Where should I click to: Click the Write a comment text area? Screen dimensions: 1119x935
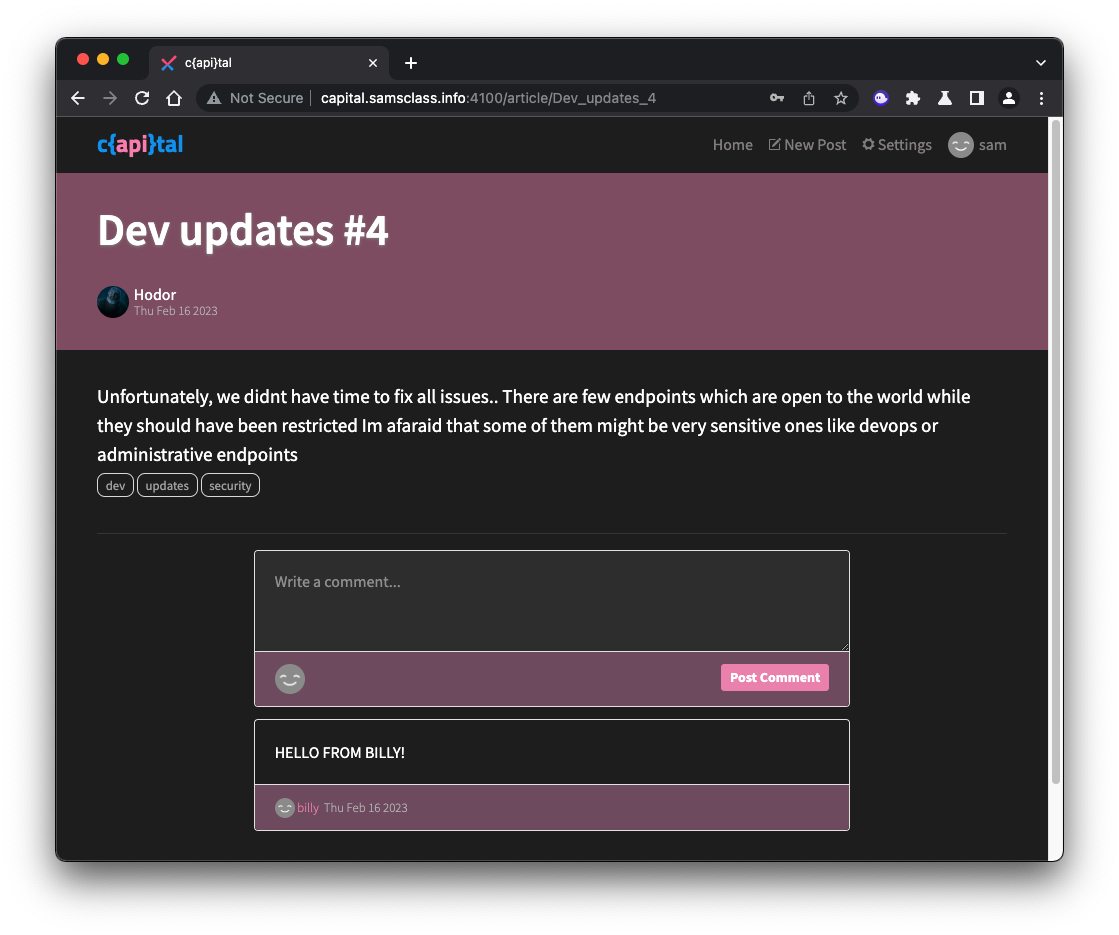[551, 601]
